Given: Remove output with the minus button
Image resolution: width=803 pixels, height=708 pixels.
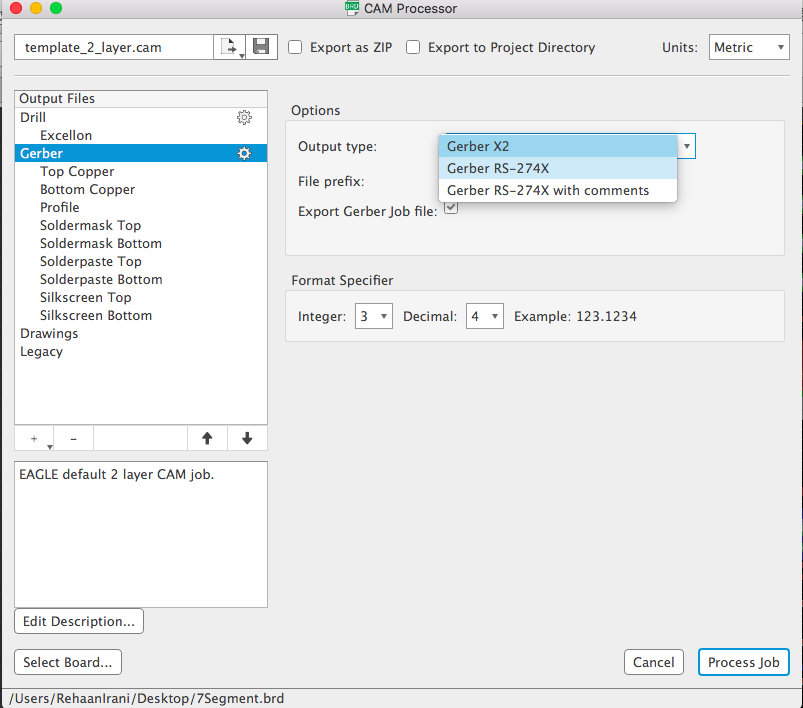Looking at the screenshot, I should (x=74, y=439).
